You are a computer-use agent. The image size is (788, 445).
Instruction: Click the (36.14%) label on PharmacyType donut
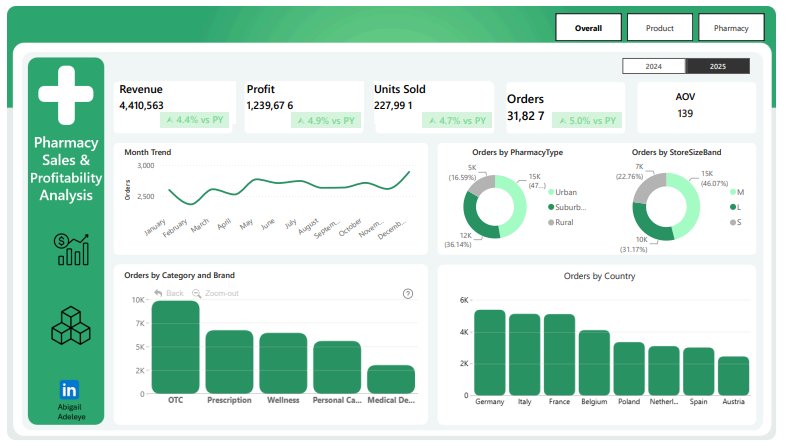coord(458,245)
